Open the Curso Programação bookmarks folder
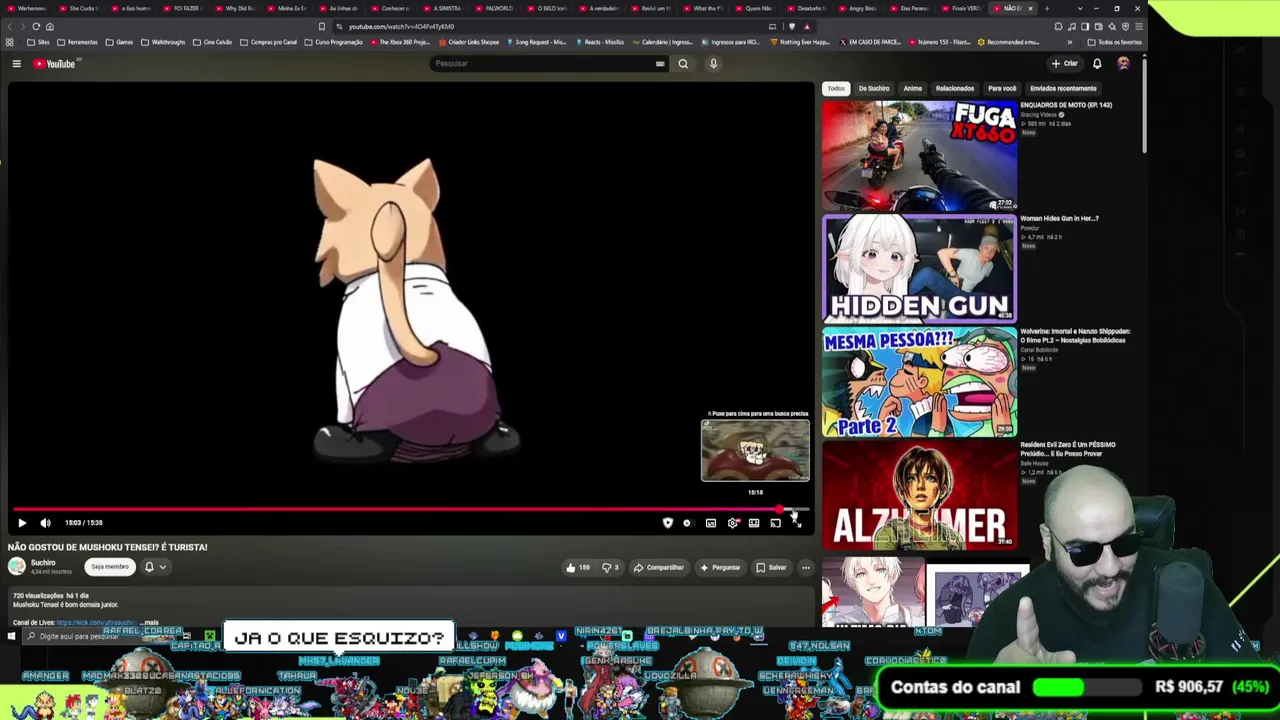The image size is (1280, 720). (x=334, y=42)
